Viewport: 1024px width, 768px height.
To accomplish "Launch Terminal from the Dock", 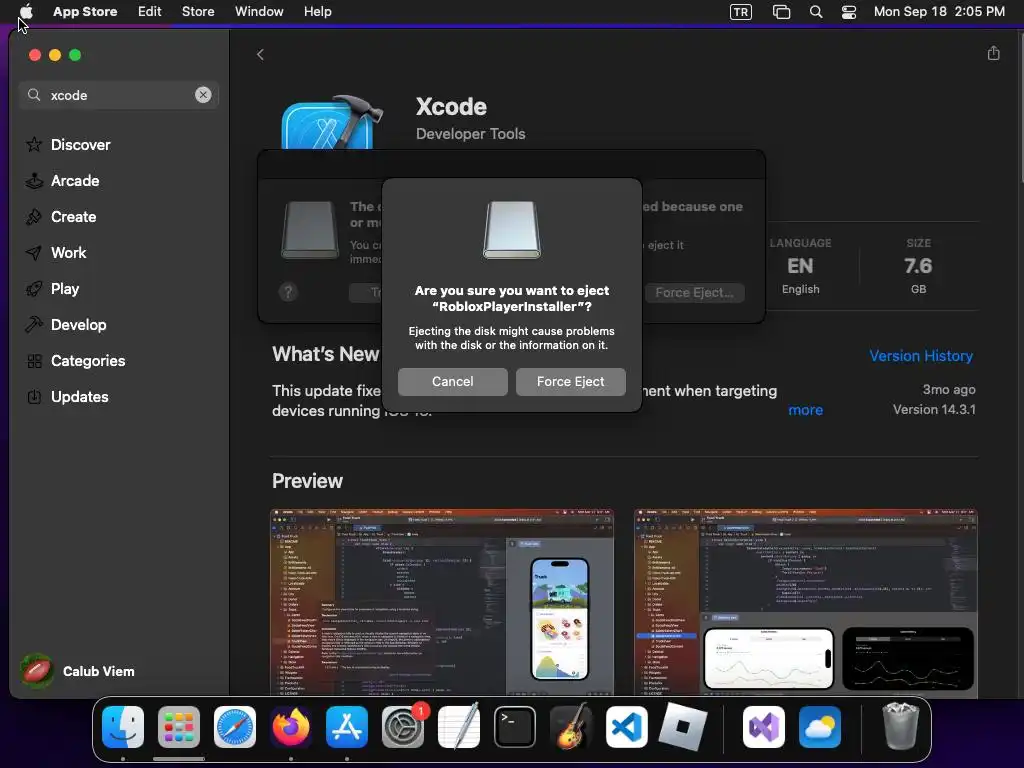I will coord(515,727).
